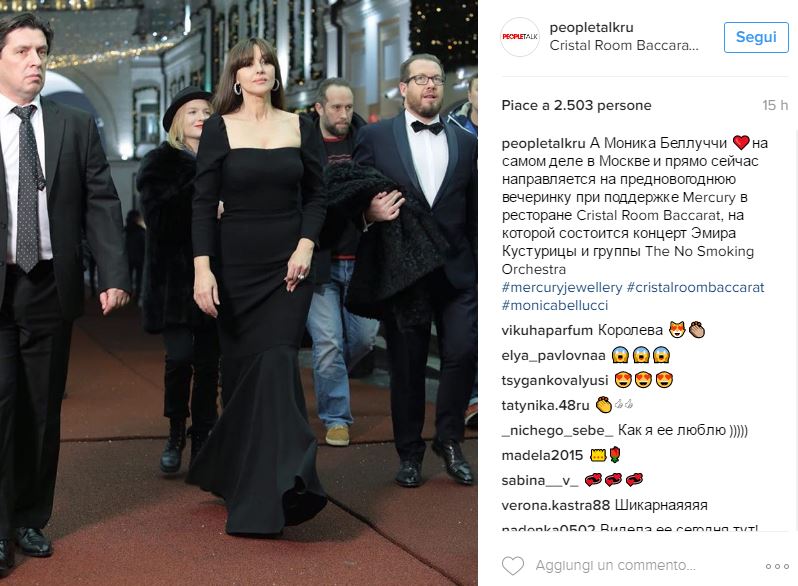The height and width of the screenshot is (586, 798).
Task: Open commenter verona.kastra88's profile
Action: click(x=556, y=506)
